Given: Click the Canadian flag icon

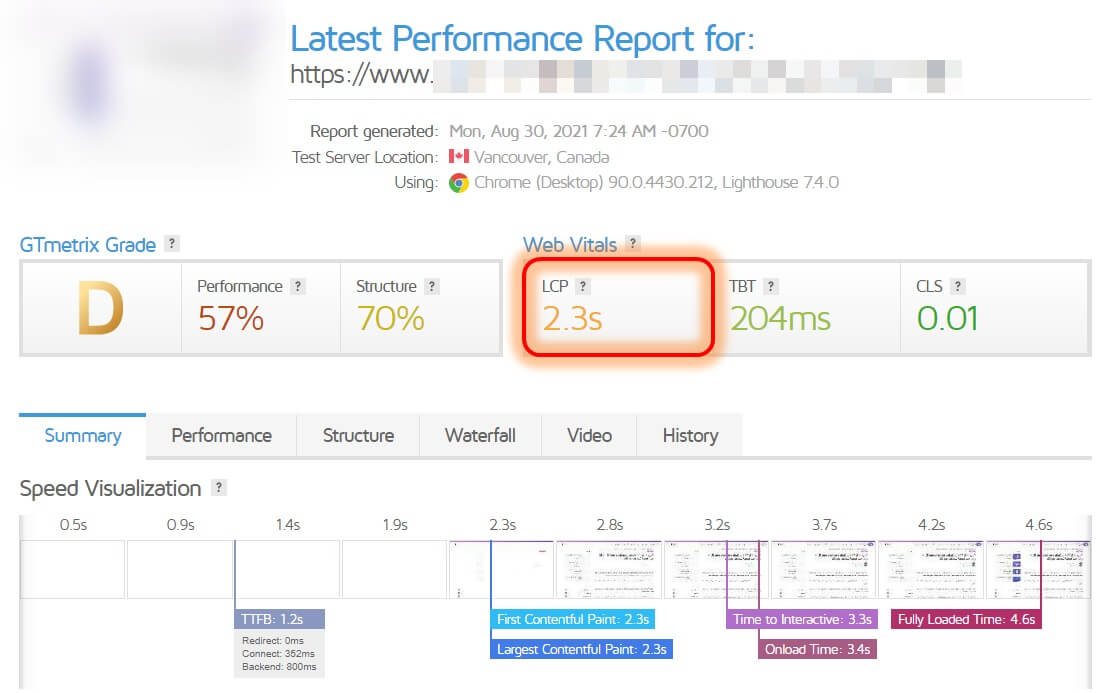Looking at the screenshot, I should pyautogui.click(x=459, y=156).
